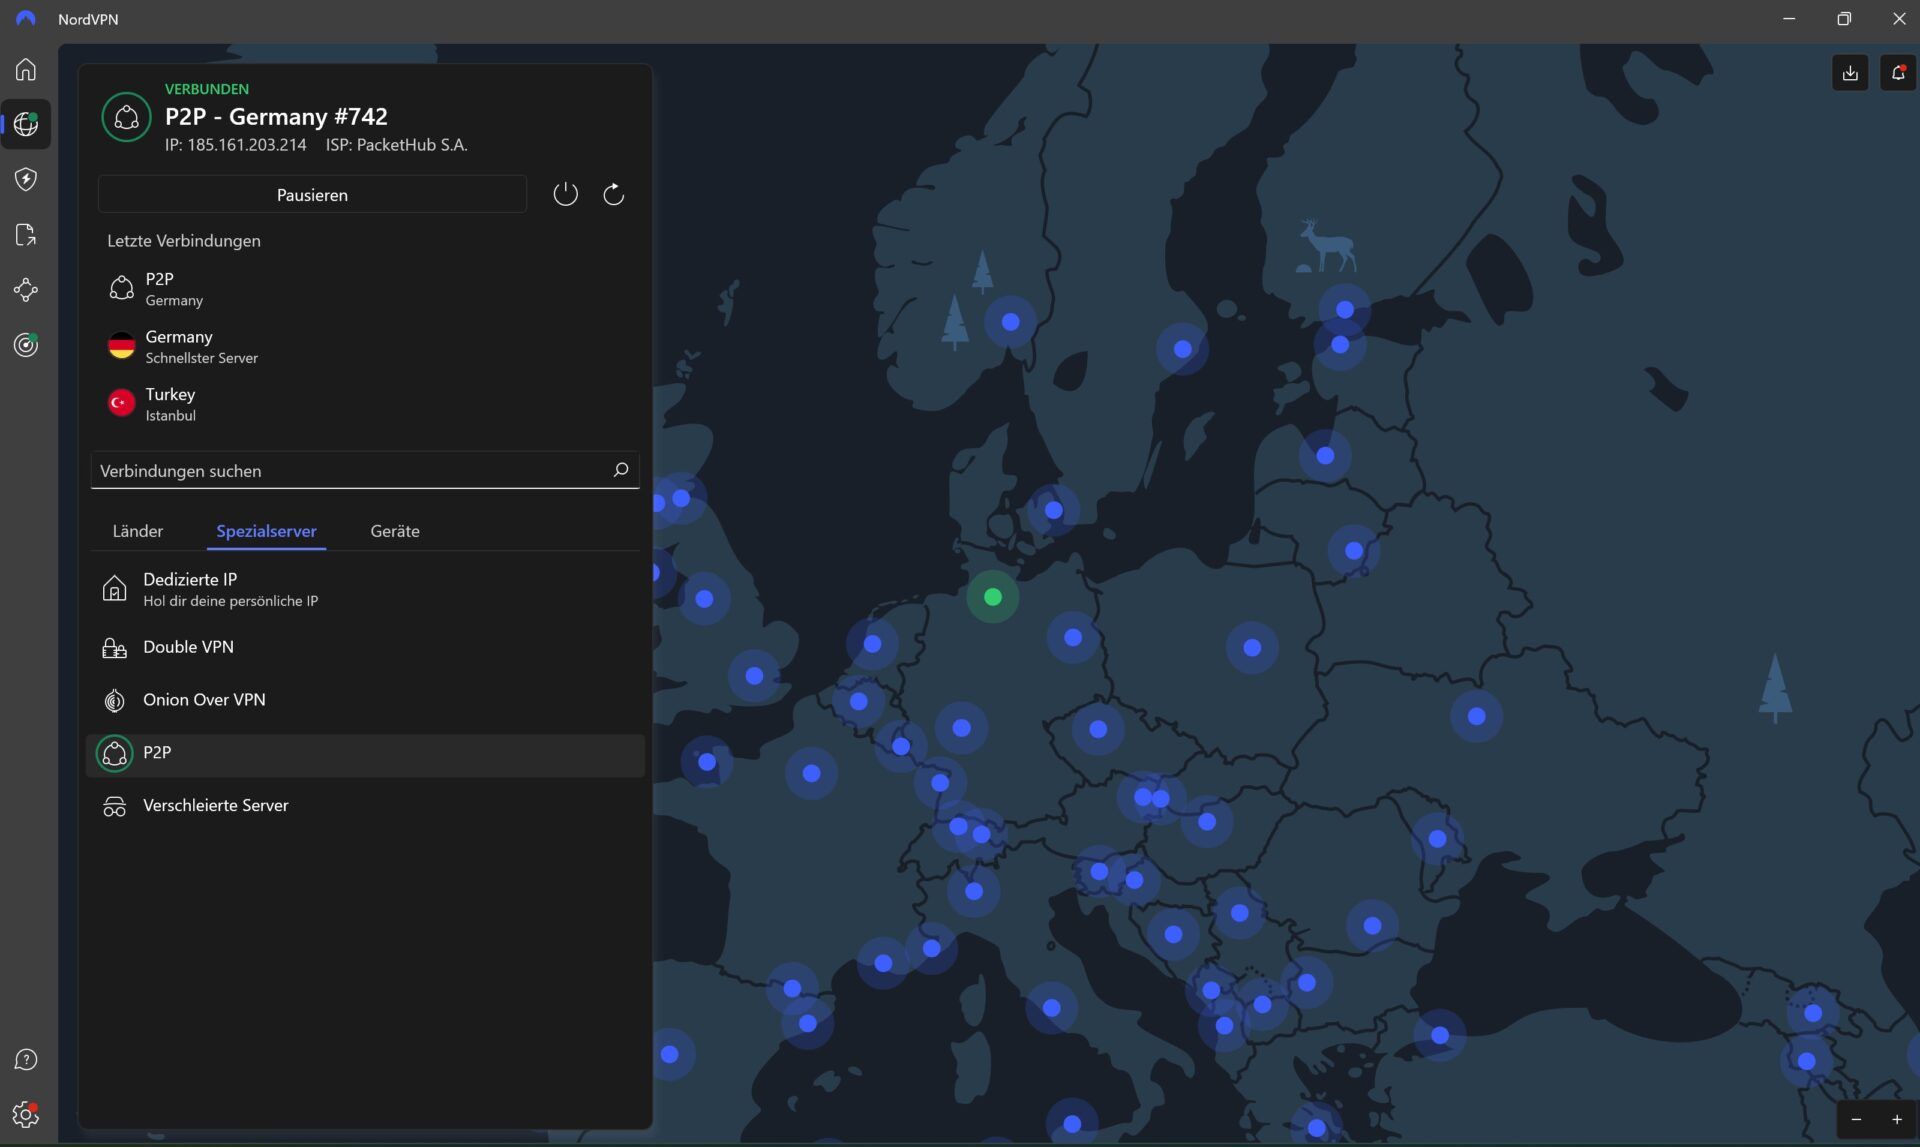1920x1147 pixels.
Task: Click the power disconnect icon
Action: [565, 194]
